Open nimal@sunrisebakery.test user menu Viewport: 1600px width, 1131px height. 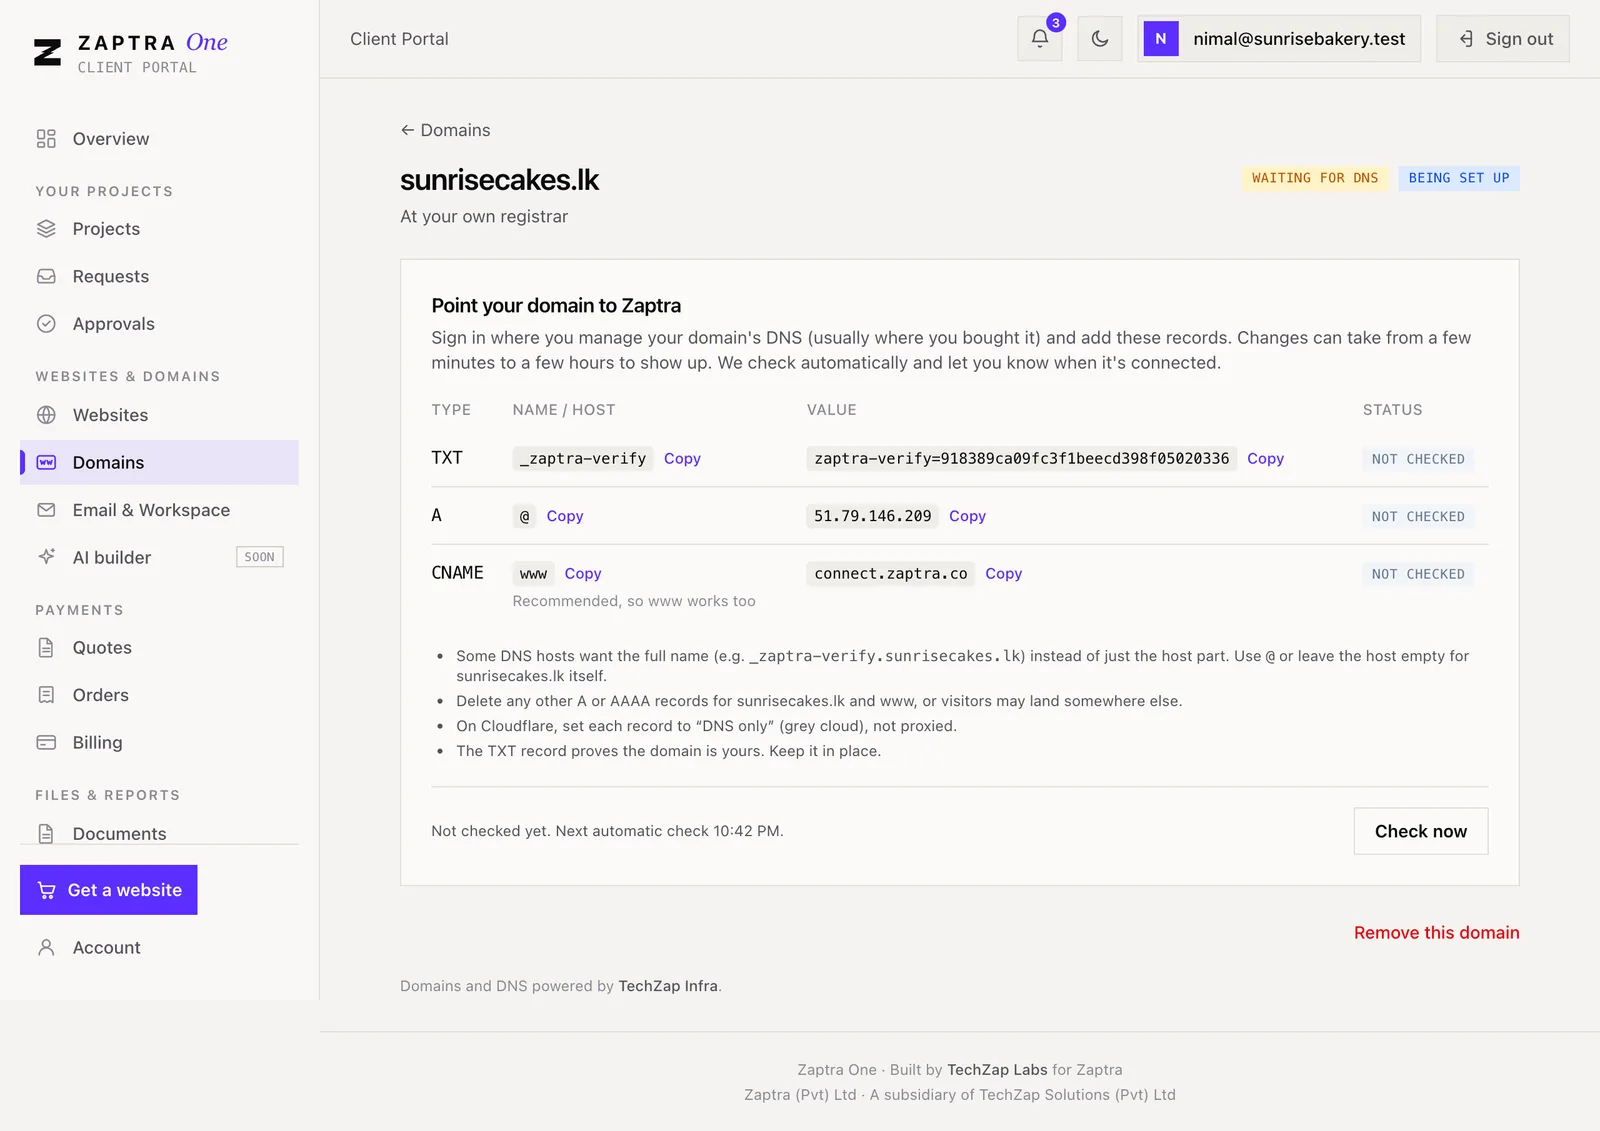pyautogui.click(x=1279, y=39)
